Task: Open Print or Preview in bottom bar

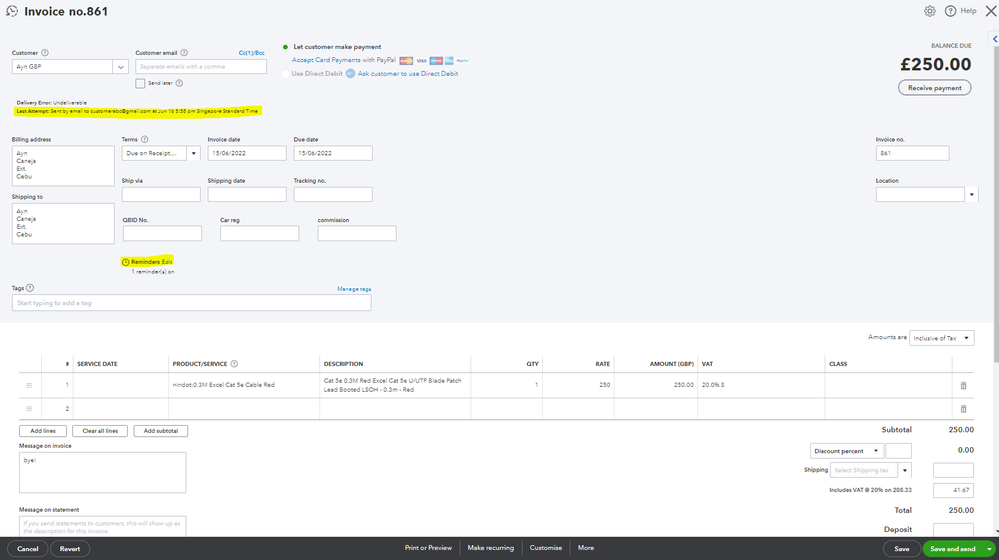Action: click(x=428, y=548)
